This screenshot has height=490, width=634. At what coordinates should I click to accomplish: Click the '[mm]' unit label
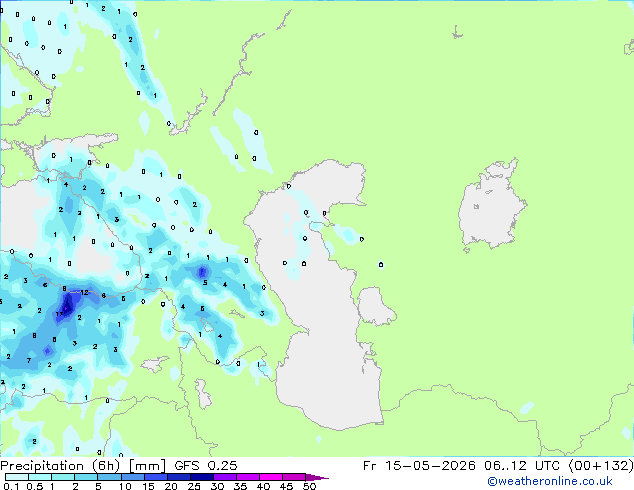(147, 466)
